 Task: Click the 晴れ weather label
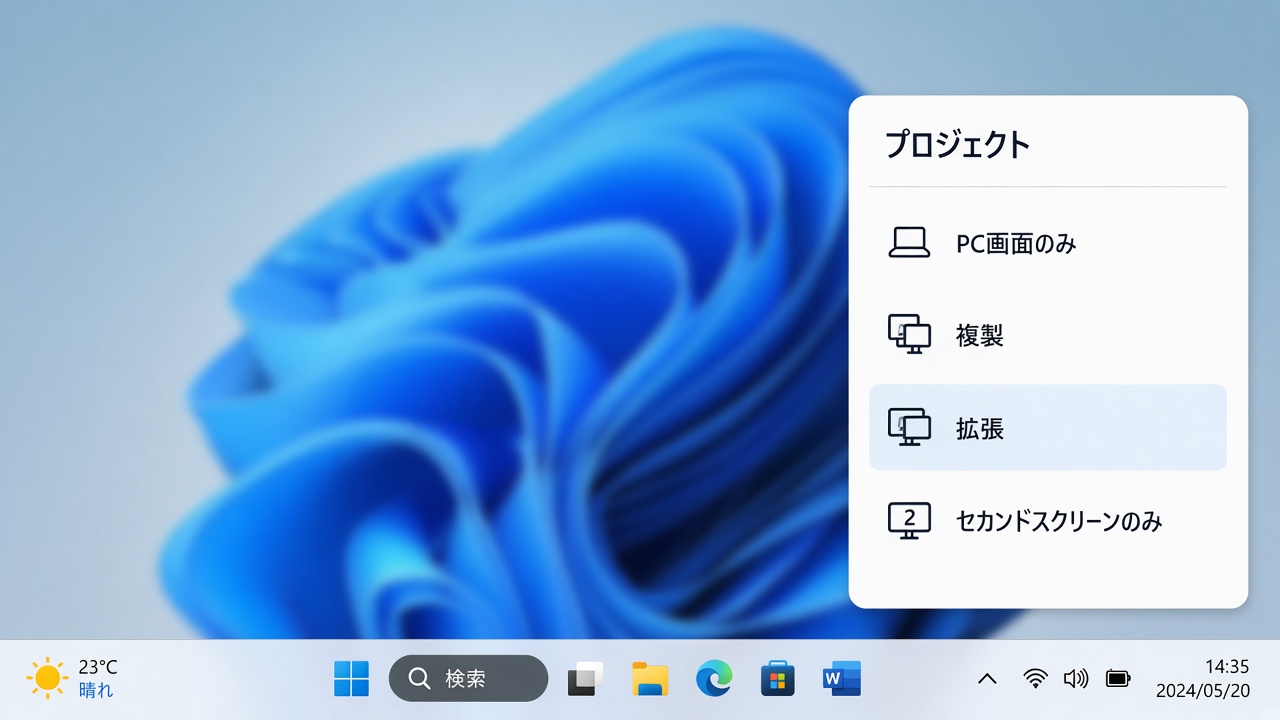pos(96,690)
